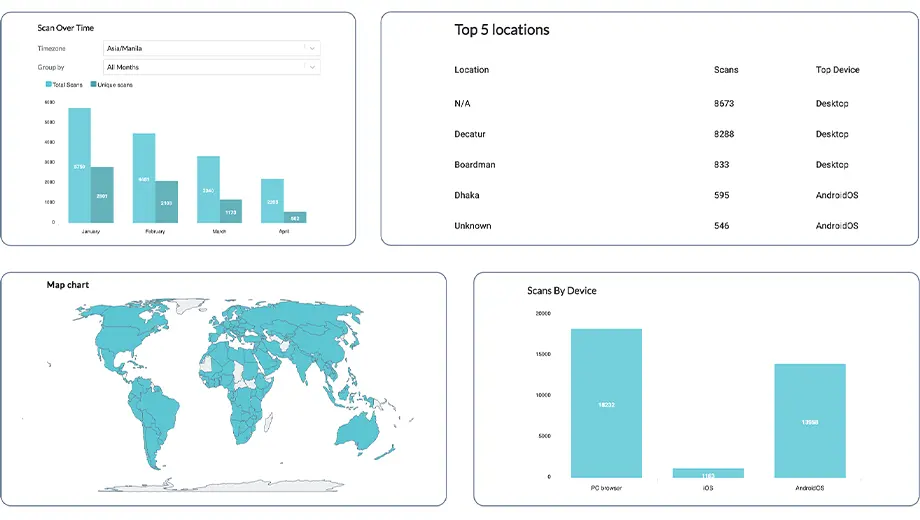920x520 pixels.
Task: Click the 'Scans' column header
Action: point(726,69)
